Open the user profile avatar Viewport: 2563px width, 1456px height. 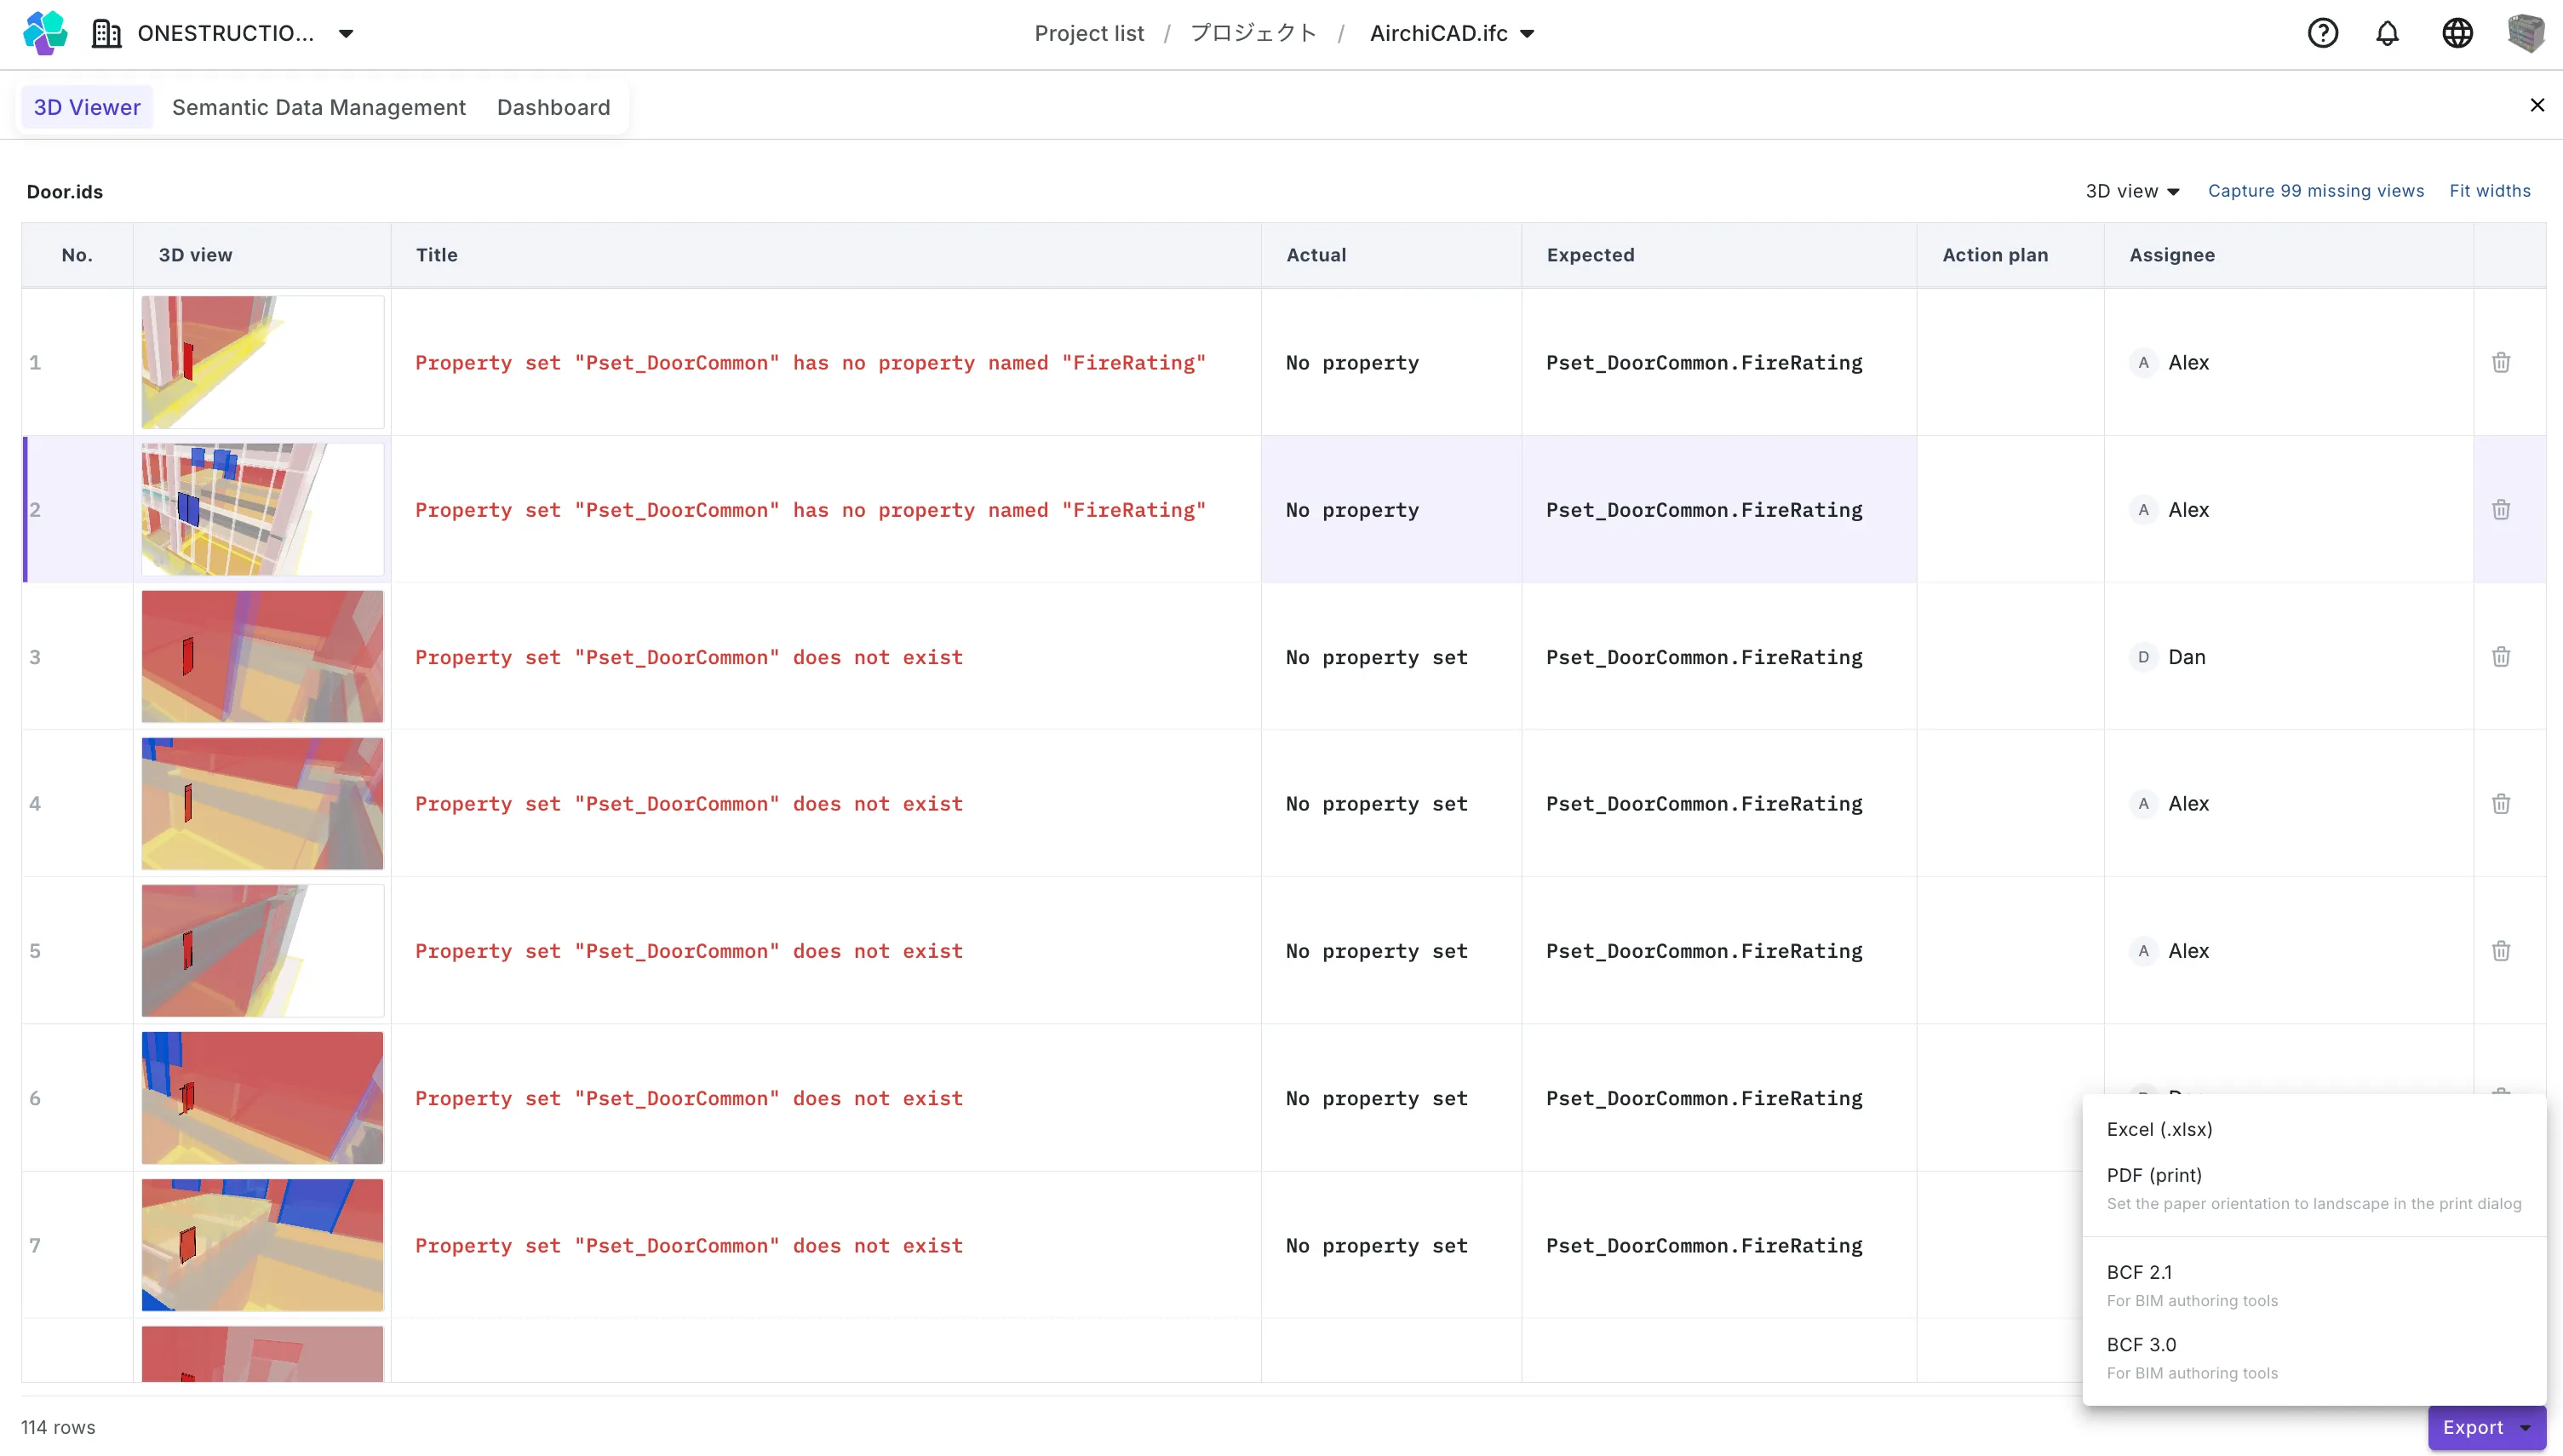point(2526,33)
